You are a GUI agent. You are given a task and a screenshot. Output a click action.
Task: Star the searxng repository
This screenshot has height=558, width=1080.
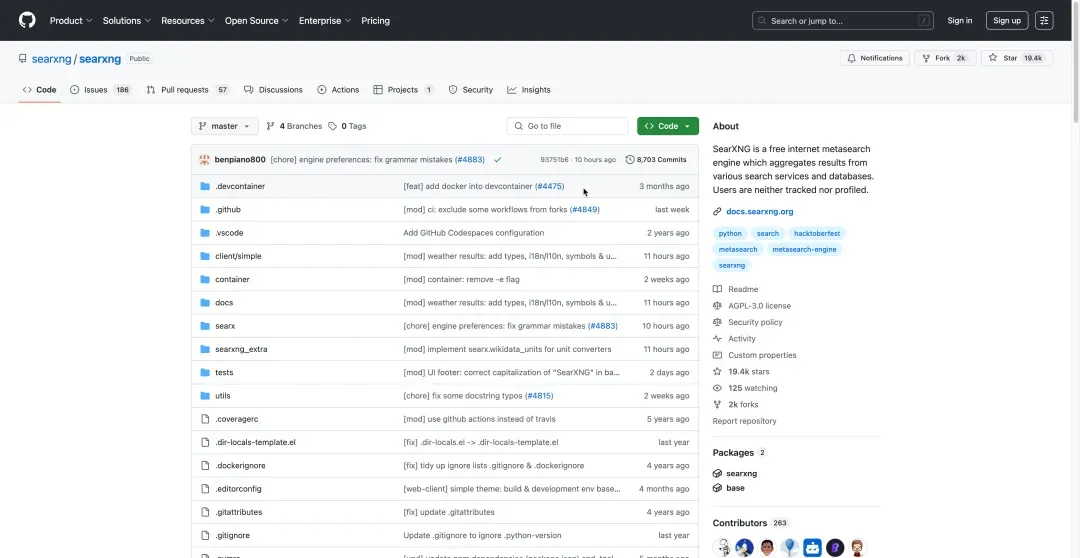click(1017, 58)
